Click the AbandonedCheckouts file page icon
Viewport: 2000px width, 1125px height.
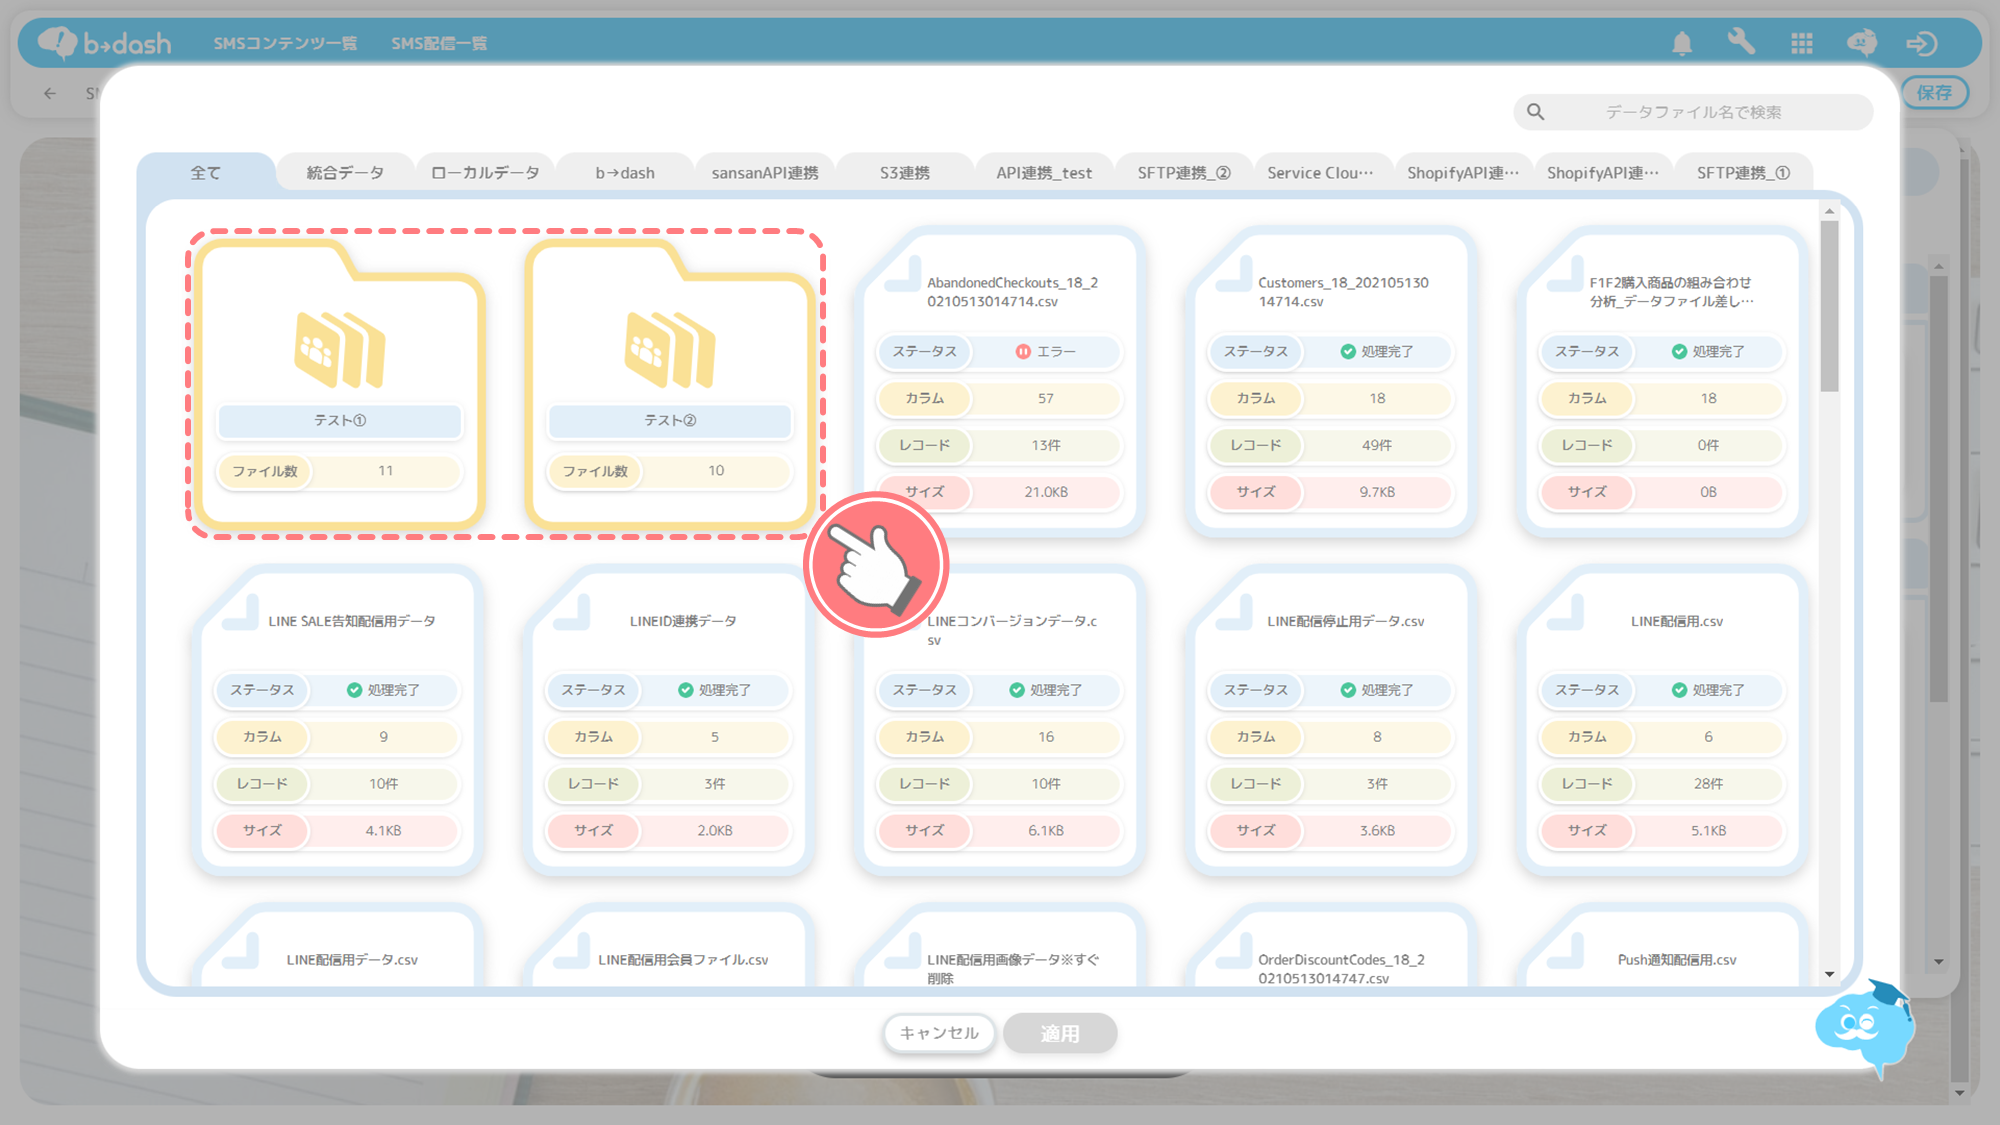[x=905, y=275]
